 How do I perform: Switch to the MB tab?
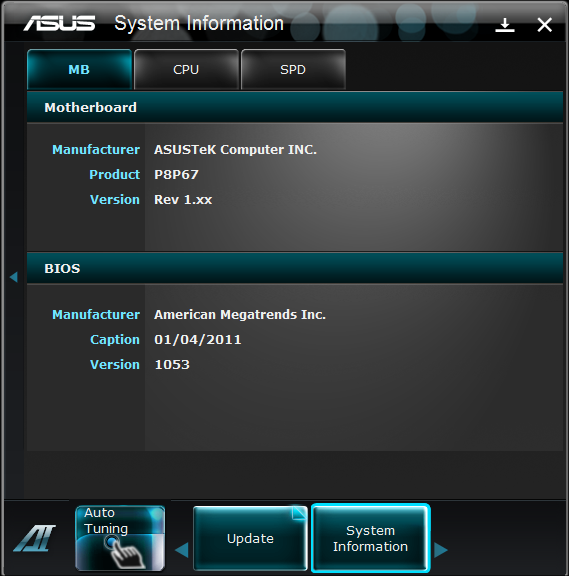tap(79, 69)
